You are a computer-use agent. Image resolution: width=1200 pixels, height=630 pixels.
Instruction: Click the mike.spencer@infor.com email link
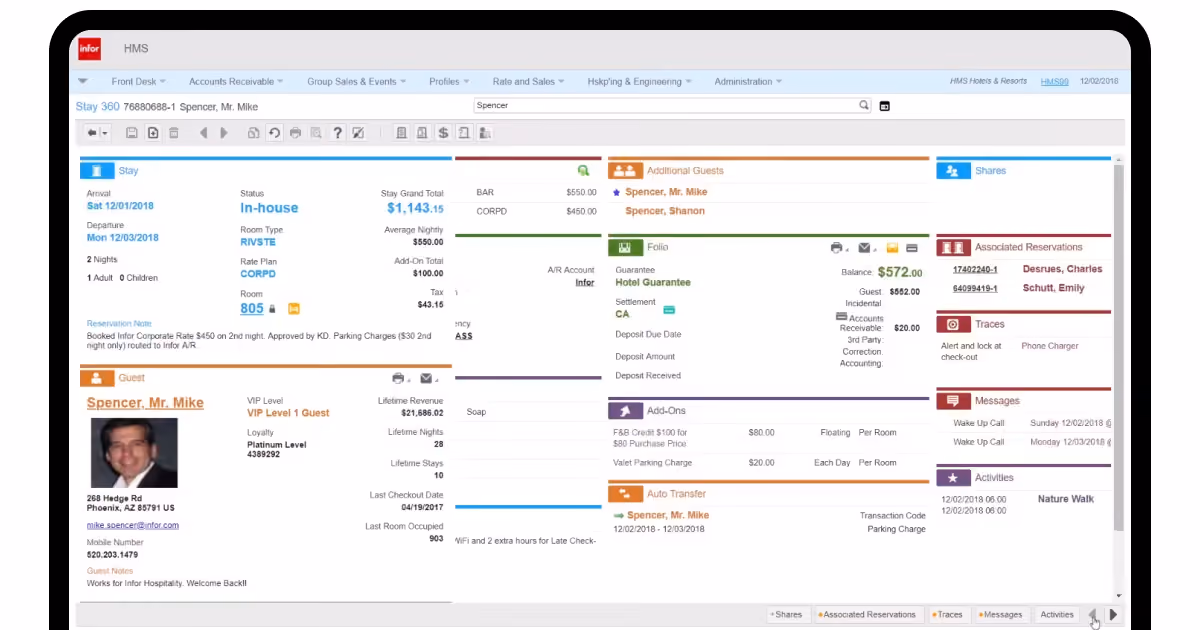133,525
